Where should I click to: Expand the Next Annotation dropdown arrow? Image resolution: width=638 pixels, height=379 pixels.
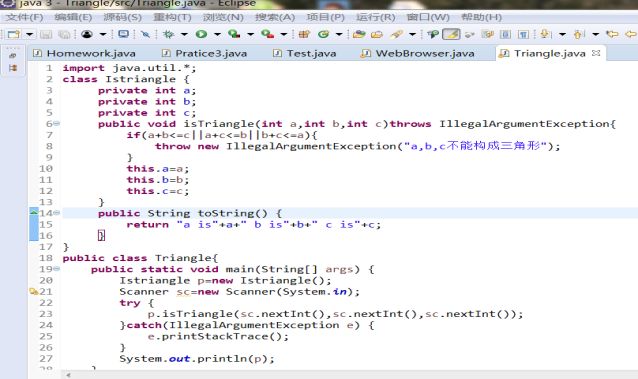click(562, 34)
